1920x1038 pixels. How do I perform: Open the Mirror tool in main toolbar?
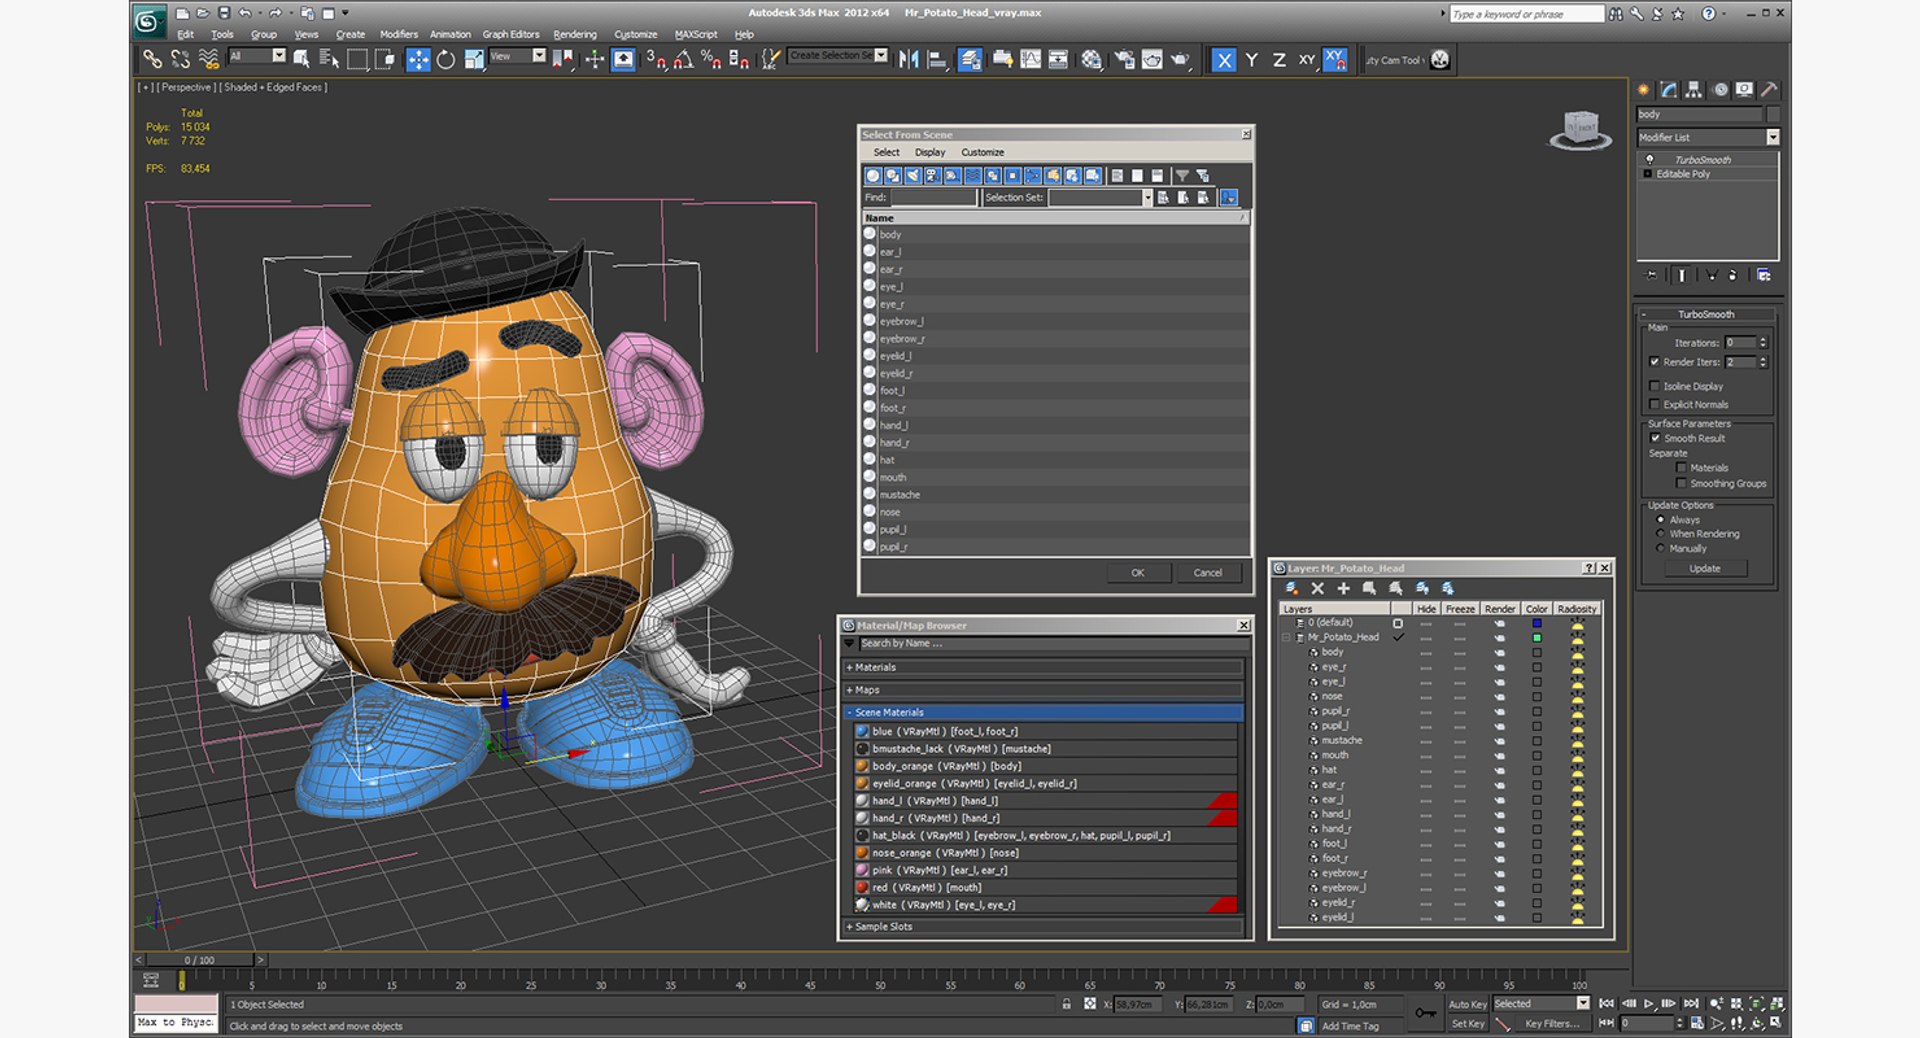pyautogui.click(x=908, y=60)
